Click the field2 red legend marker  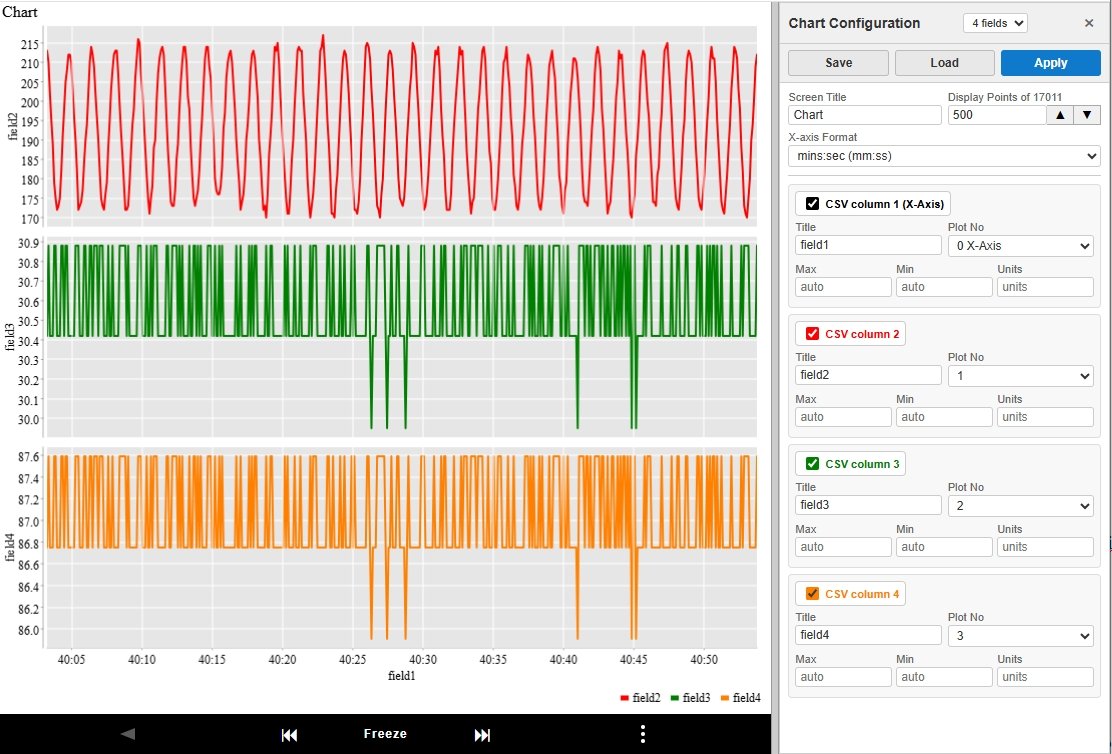(625, 698)
